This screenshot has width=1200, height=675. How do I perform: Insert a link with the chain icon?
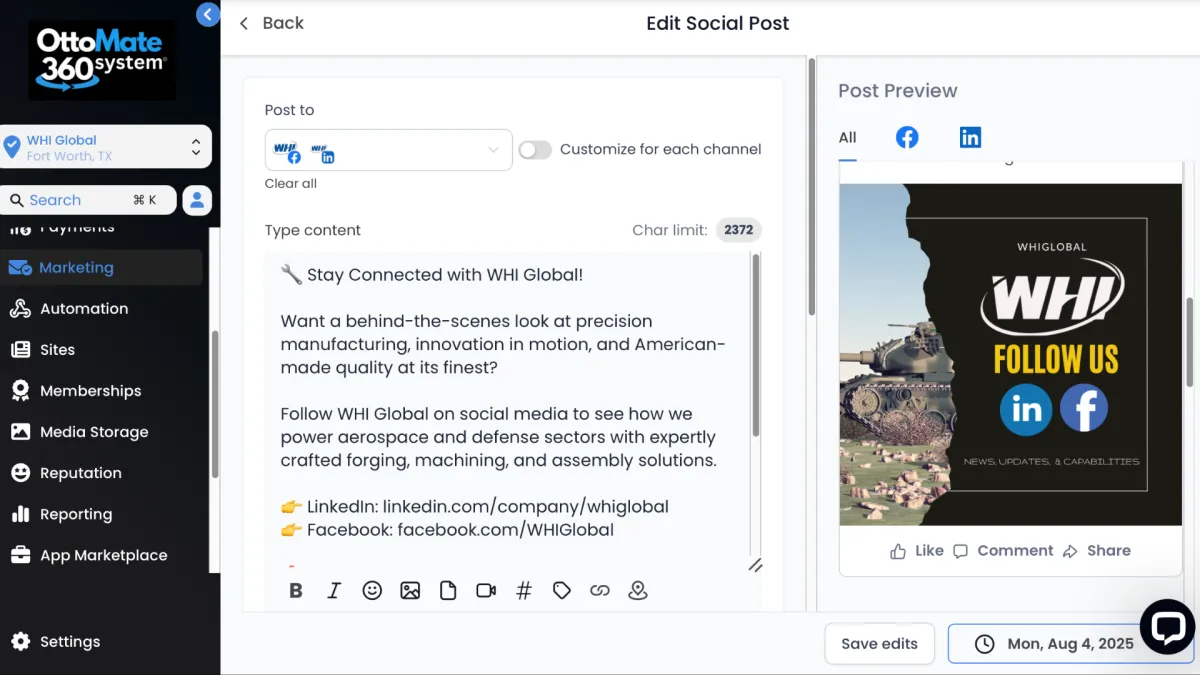[600, 591]
